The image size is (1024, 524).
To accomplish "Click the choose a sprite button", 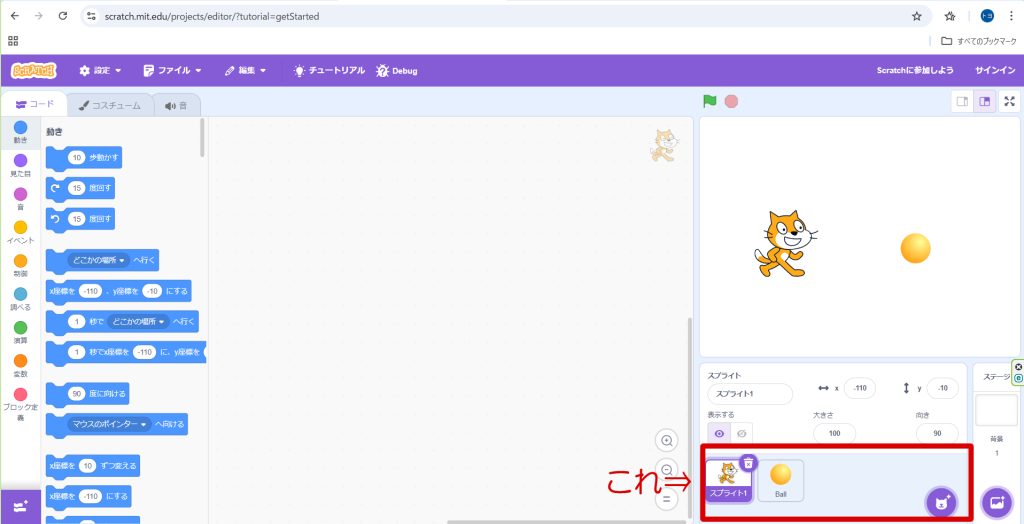I will [940, 502].
